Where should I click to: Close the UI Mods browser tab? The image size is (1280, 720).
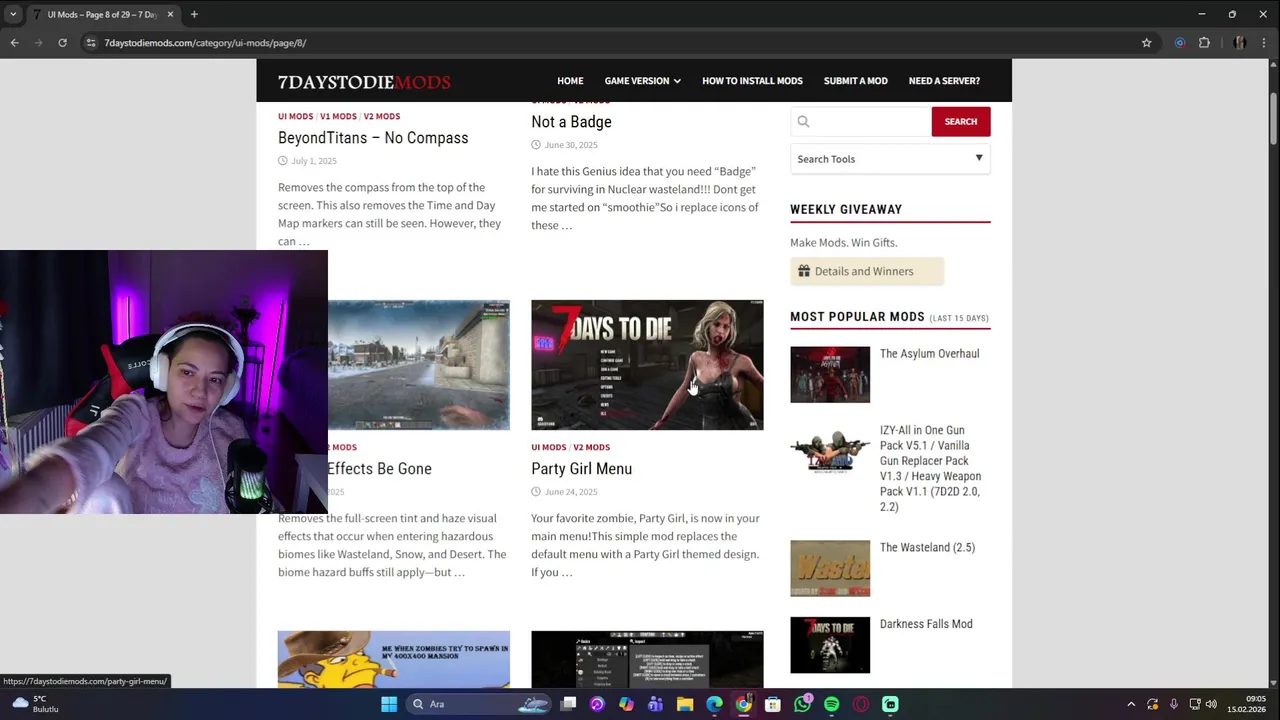click(x=170, y=14)
